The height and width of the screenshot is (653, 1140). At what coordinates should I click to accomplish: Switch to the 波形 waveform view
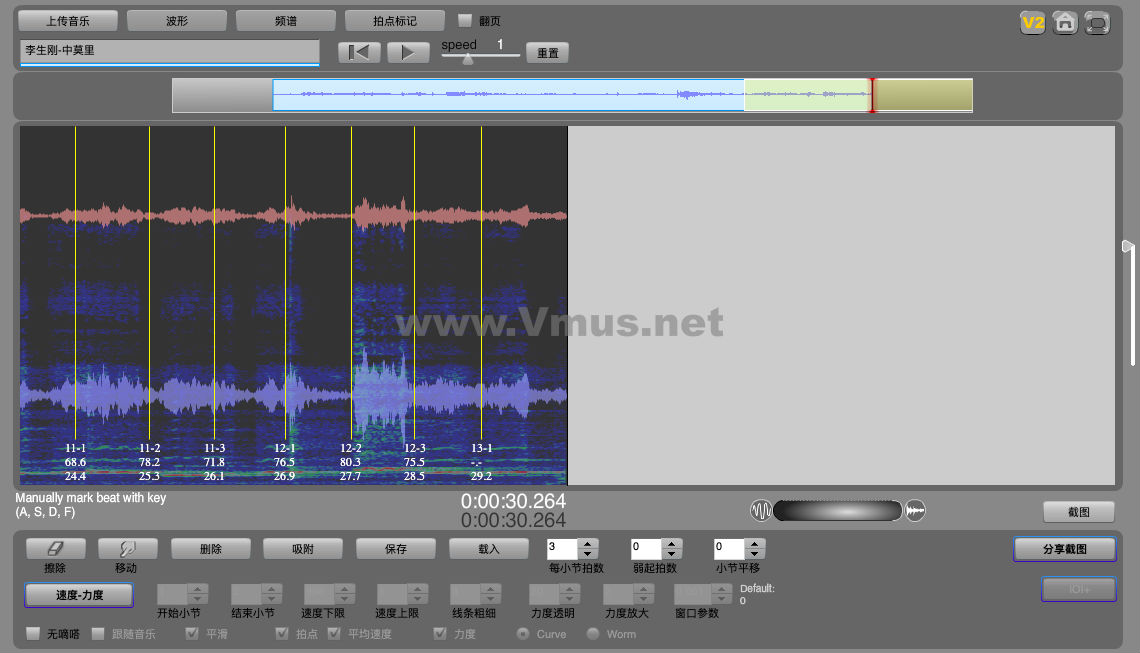click(177, 21)
